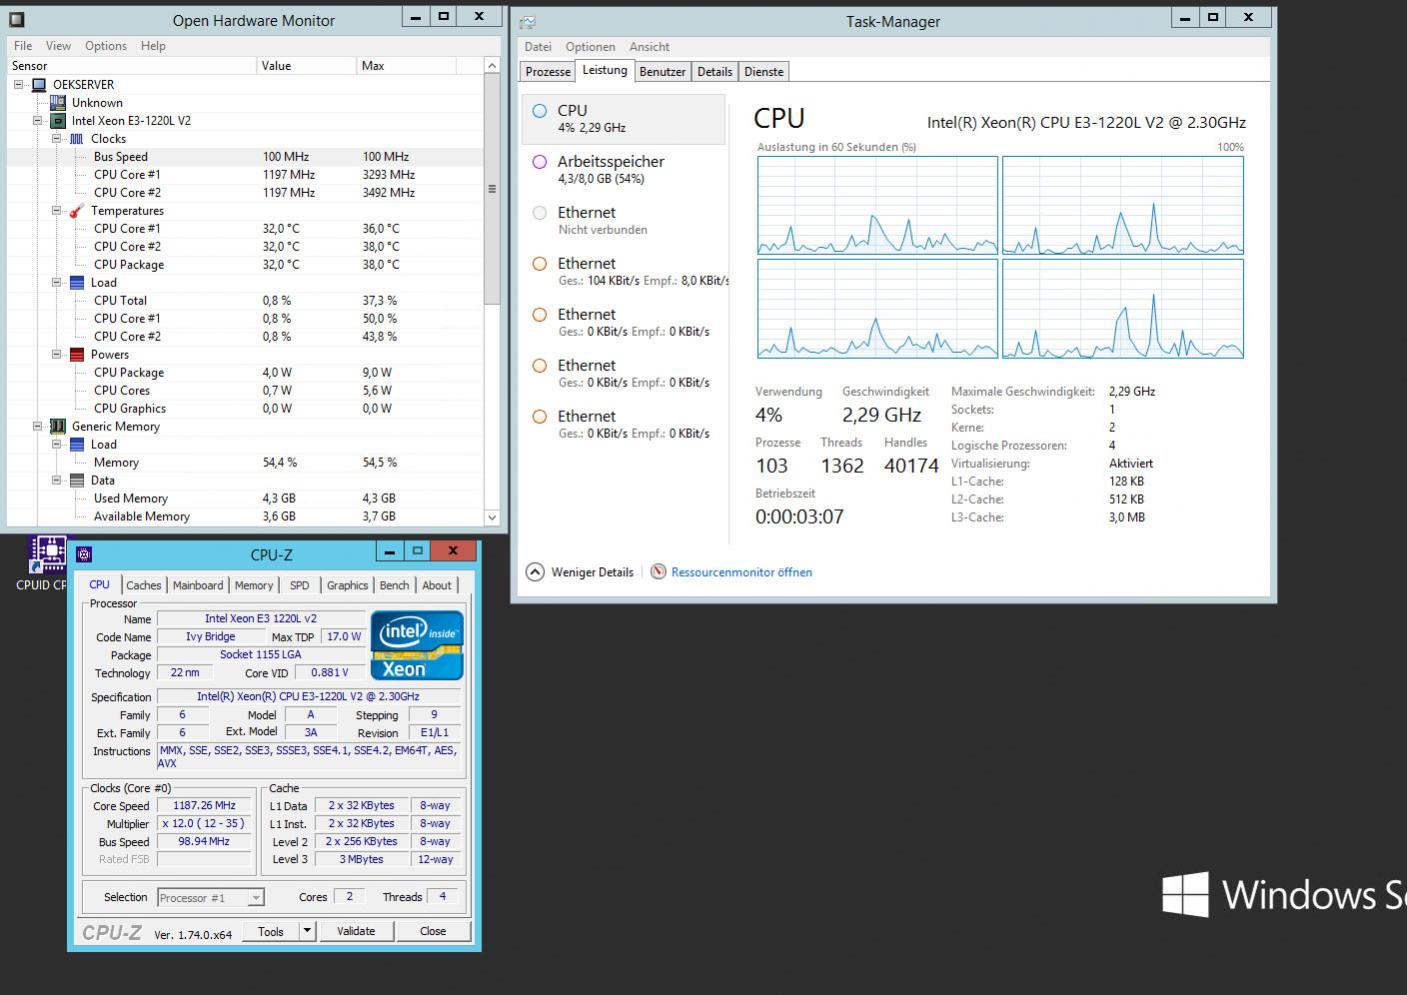
Task: Click the Sensor column header
Action: click(132, 66)
